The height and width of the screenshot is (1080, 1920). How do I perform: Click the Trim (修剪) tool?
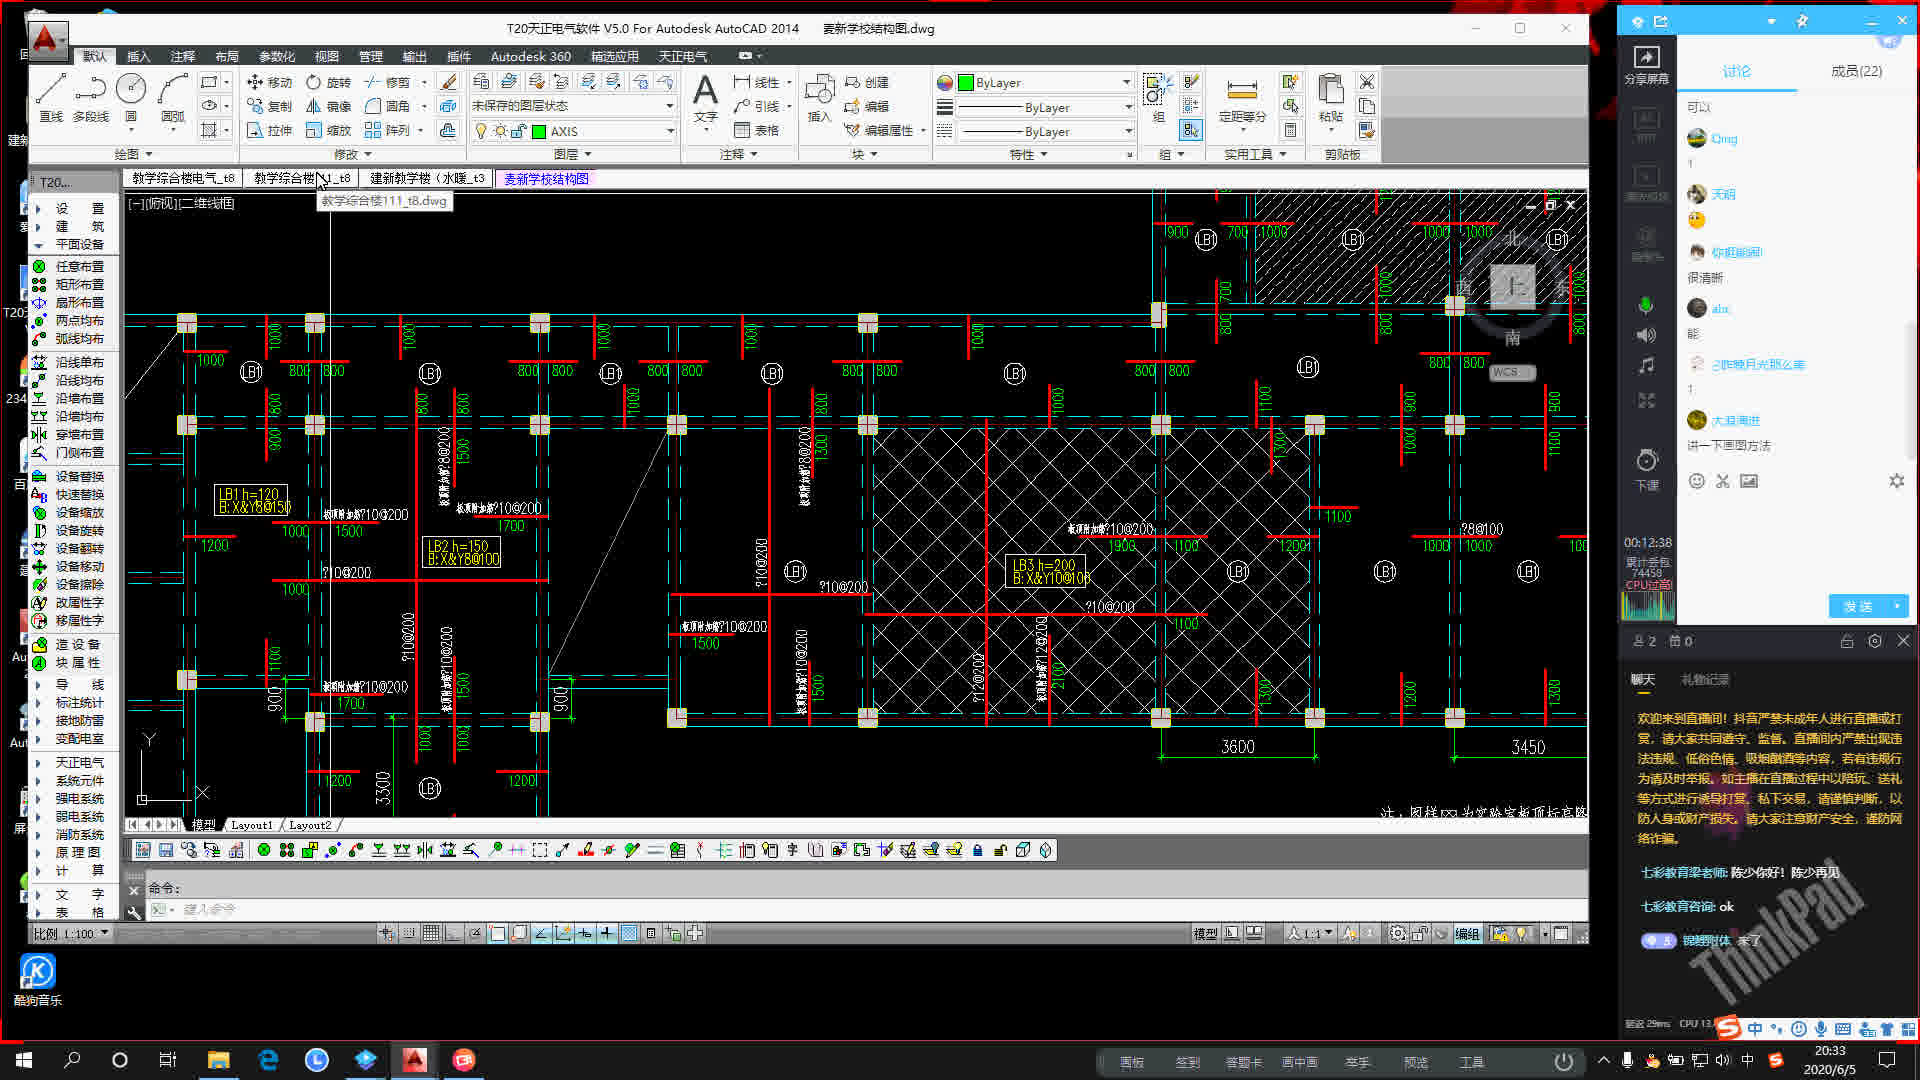click(x=388, y=82)
